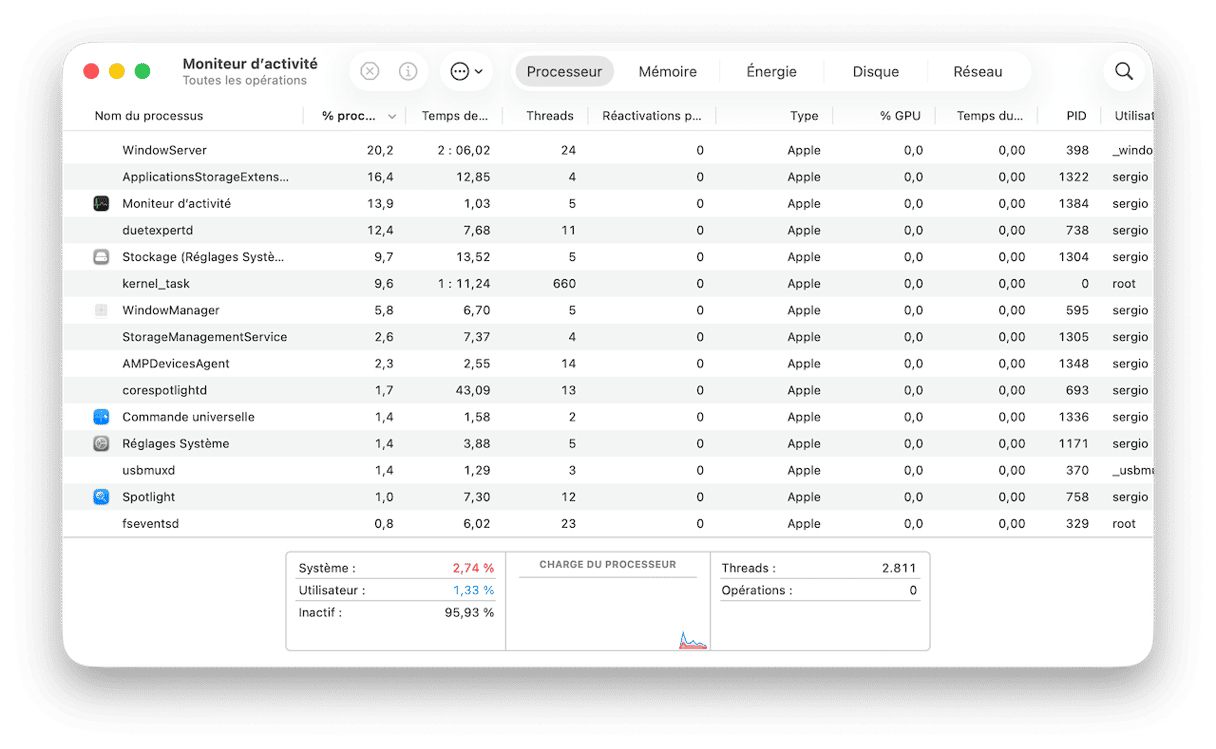
Task: Click the Réglages Système gear icon
Action: [101, 444]
